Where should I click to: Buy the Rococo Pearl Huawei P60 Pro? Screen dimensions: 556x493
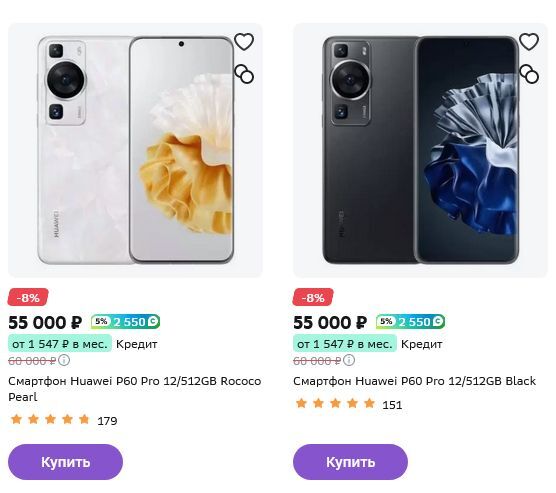click(x=66, y=462)
